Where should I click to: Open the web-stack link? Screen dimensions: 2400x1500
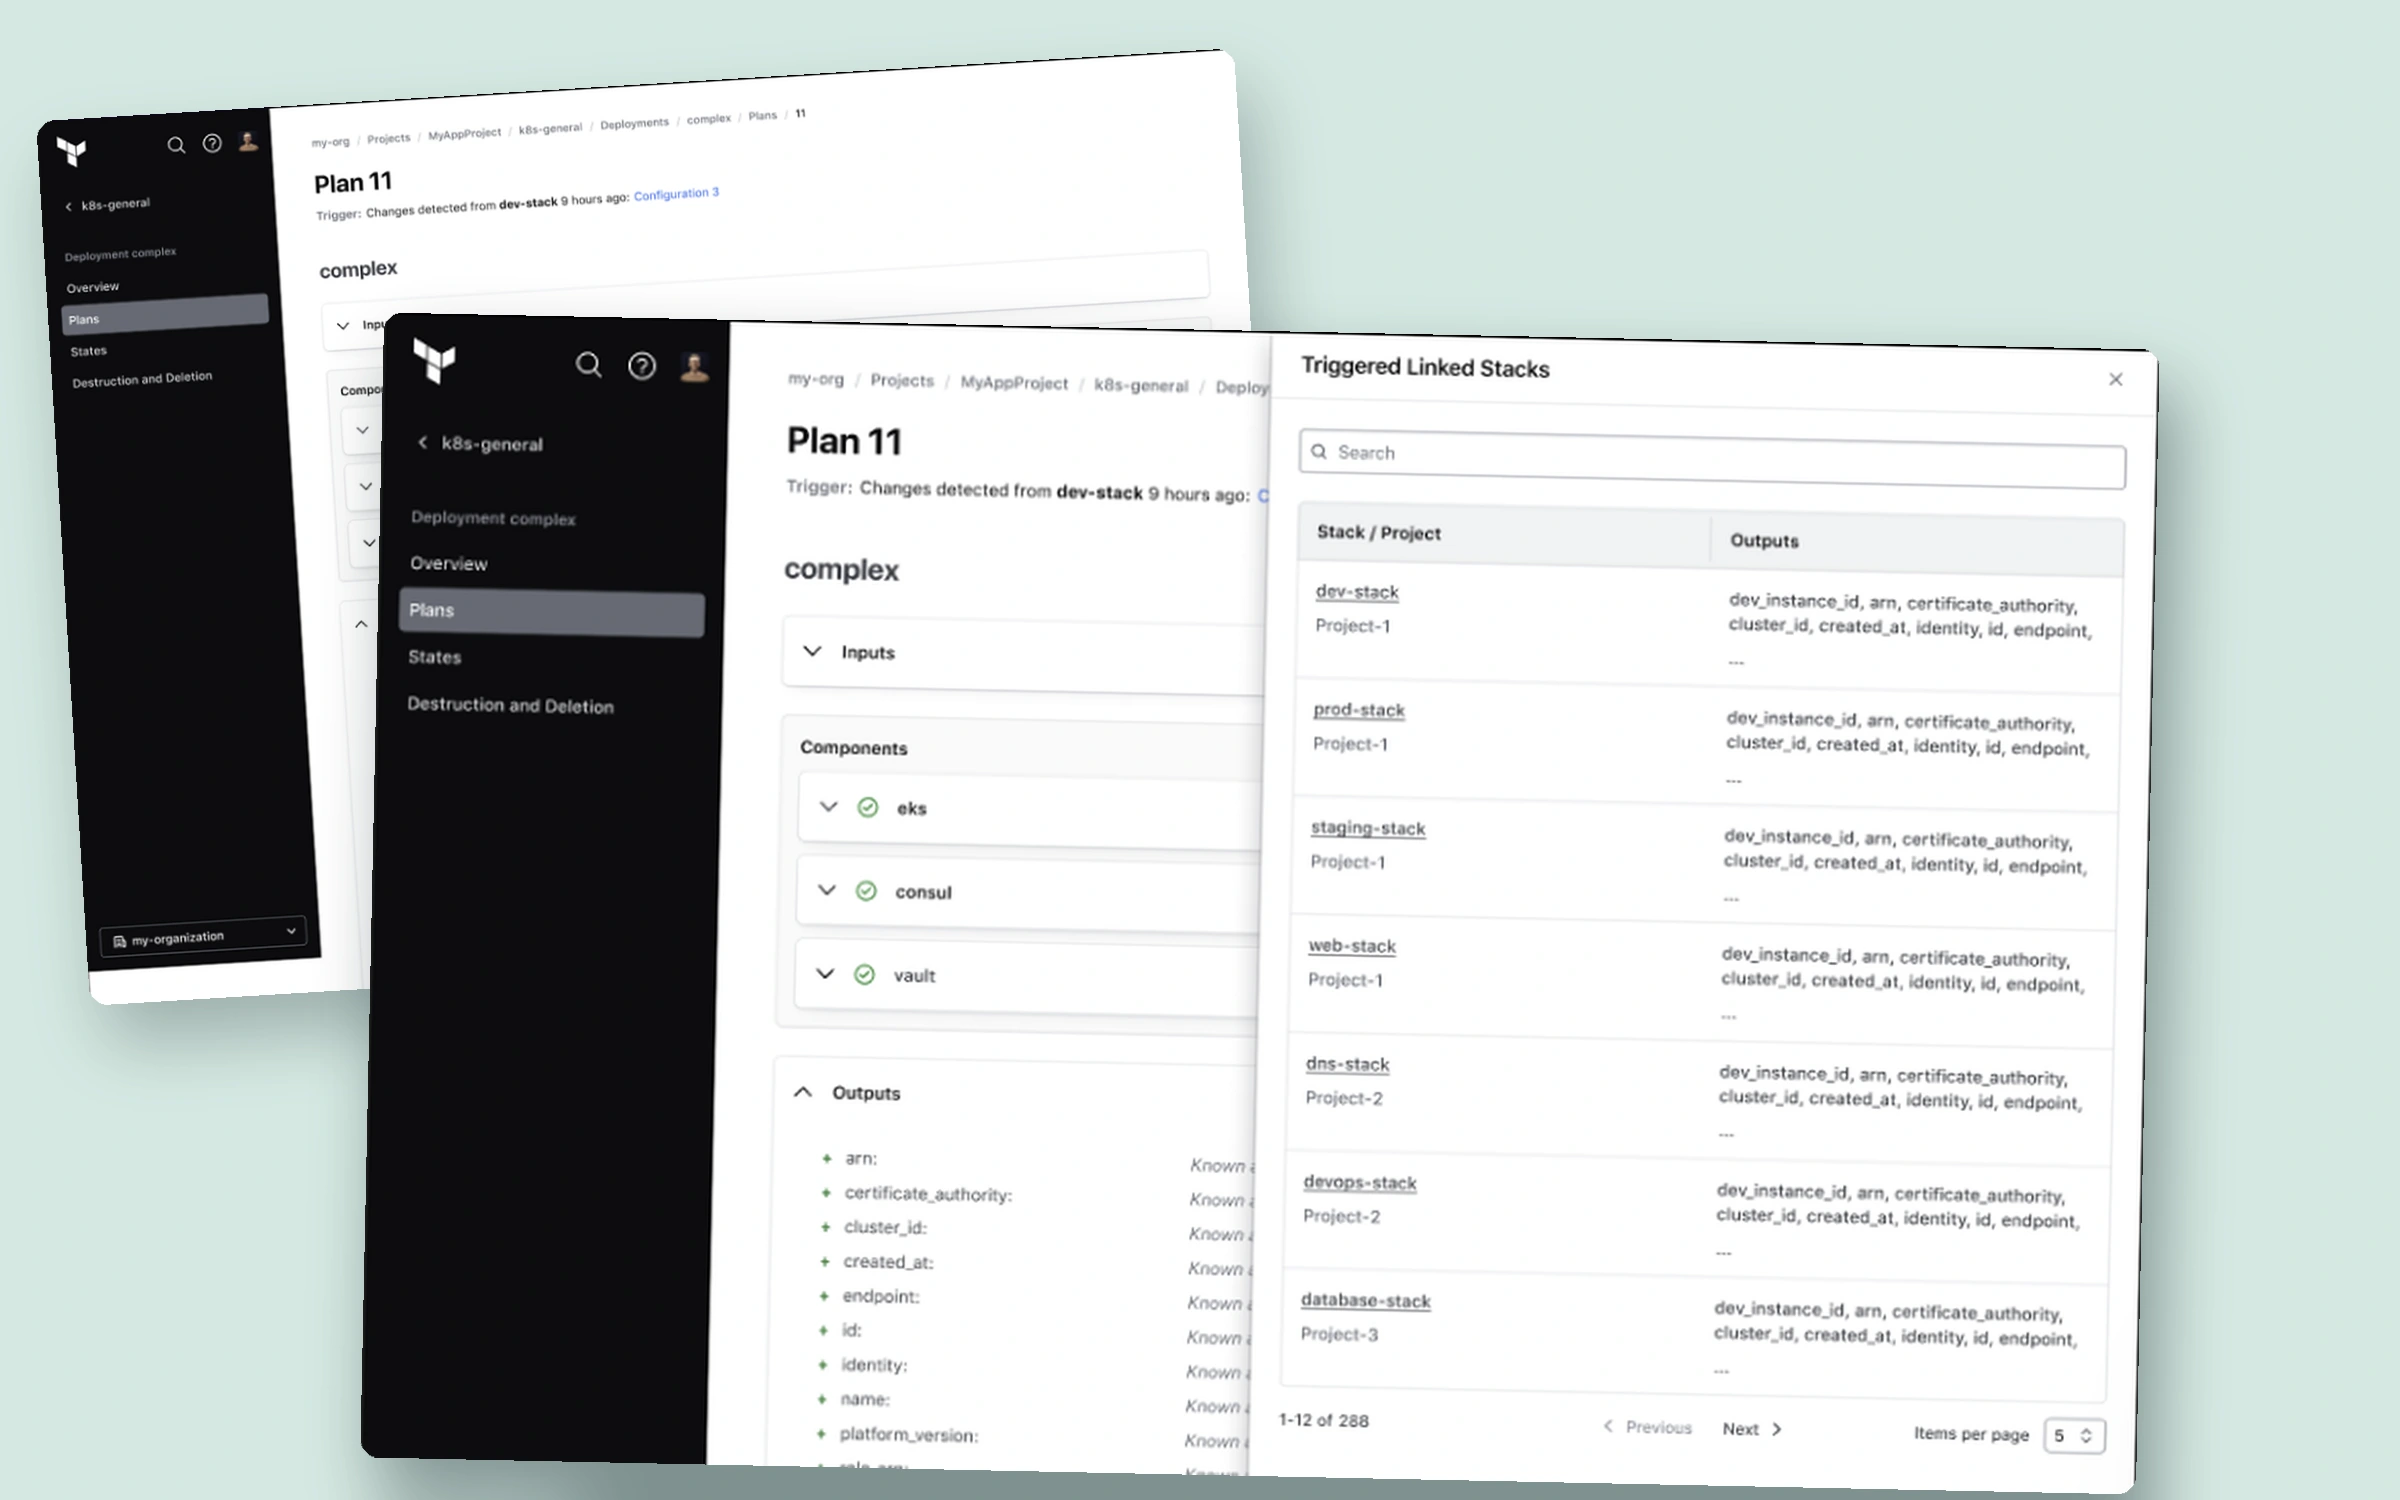point(1352,946)
